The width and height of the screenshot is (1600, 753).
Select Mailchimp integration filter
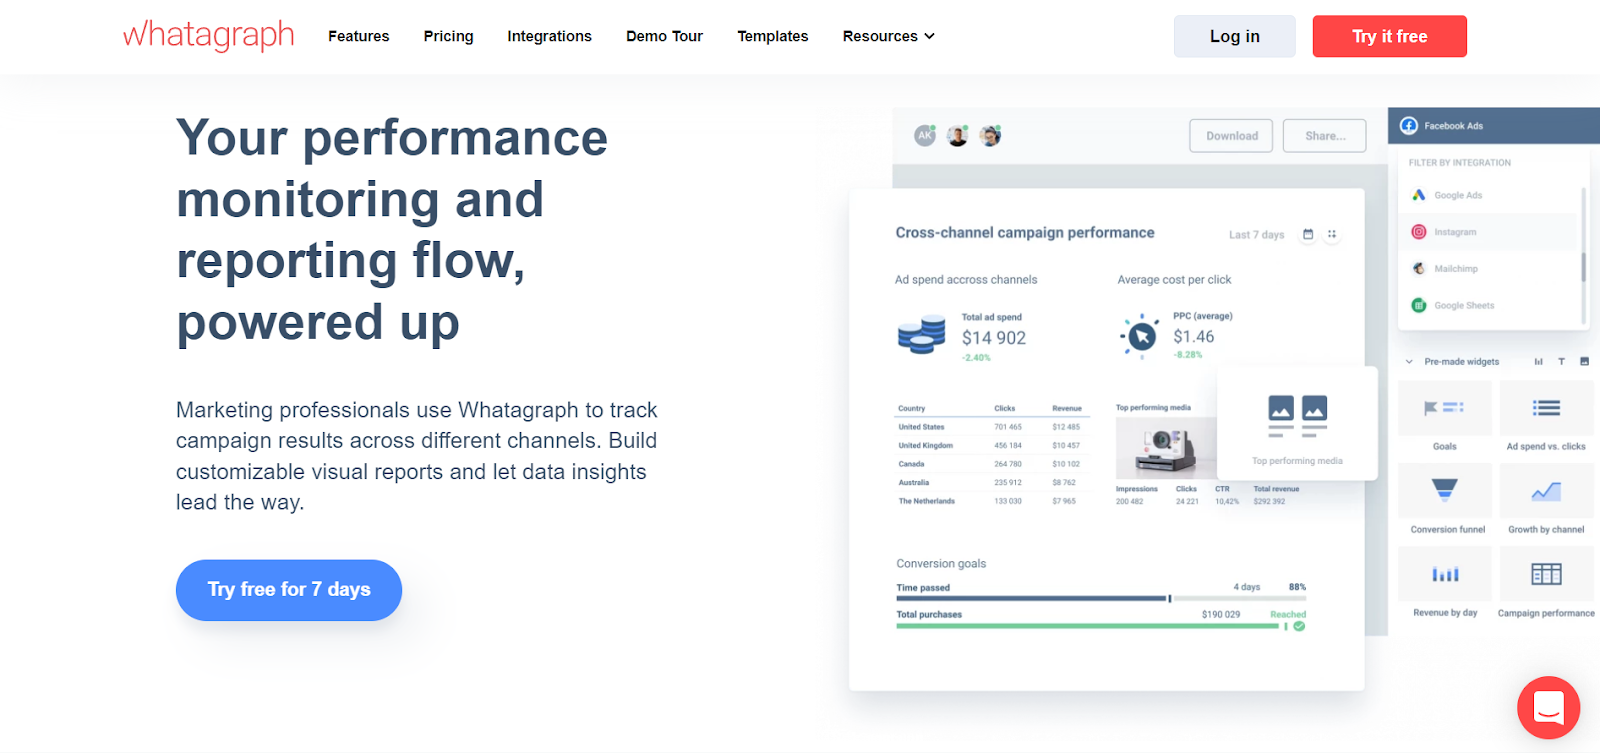1488,269
